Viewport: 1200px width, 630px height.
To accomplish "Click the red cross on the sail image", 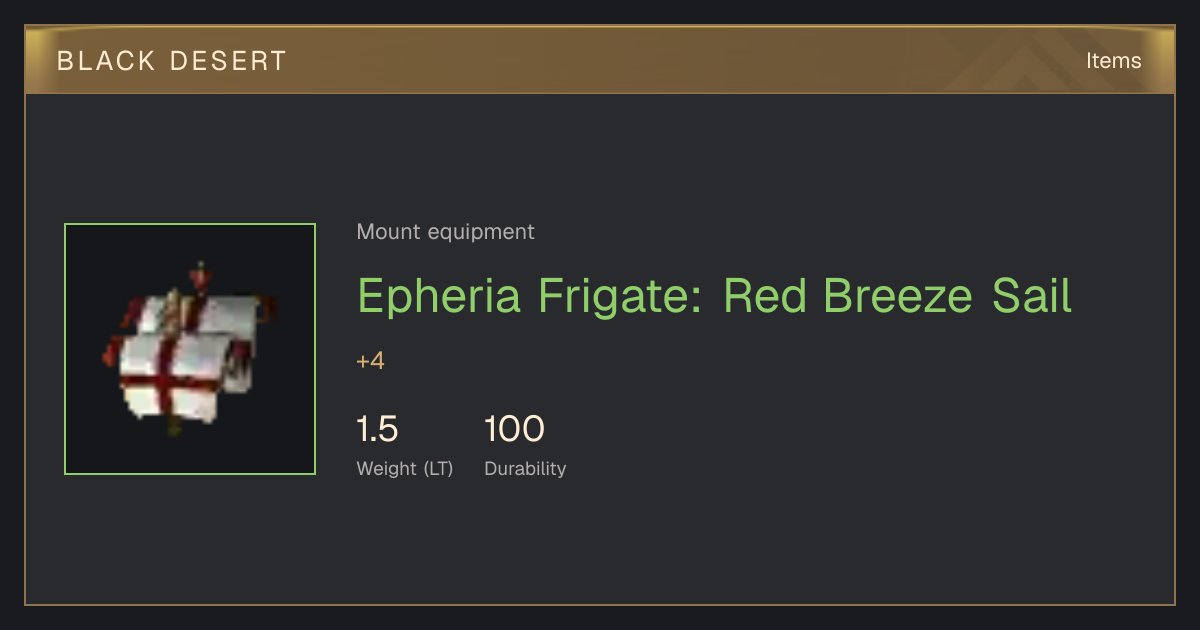I will tap(165, 375).
